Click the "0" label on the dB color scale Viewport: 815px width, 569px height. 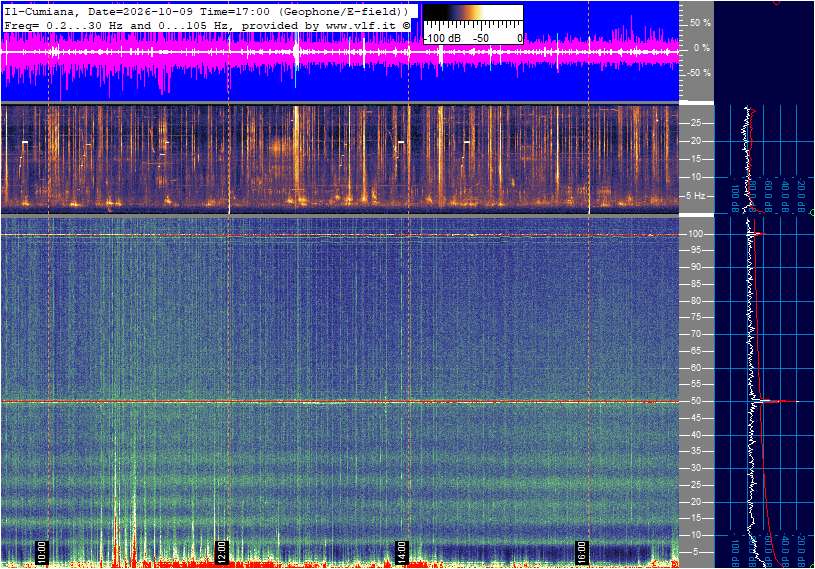point(519,38)
